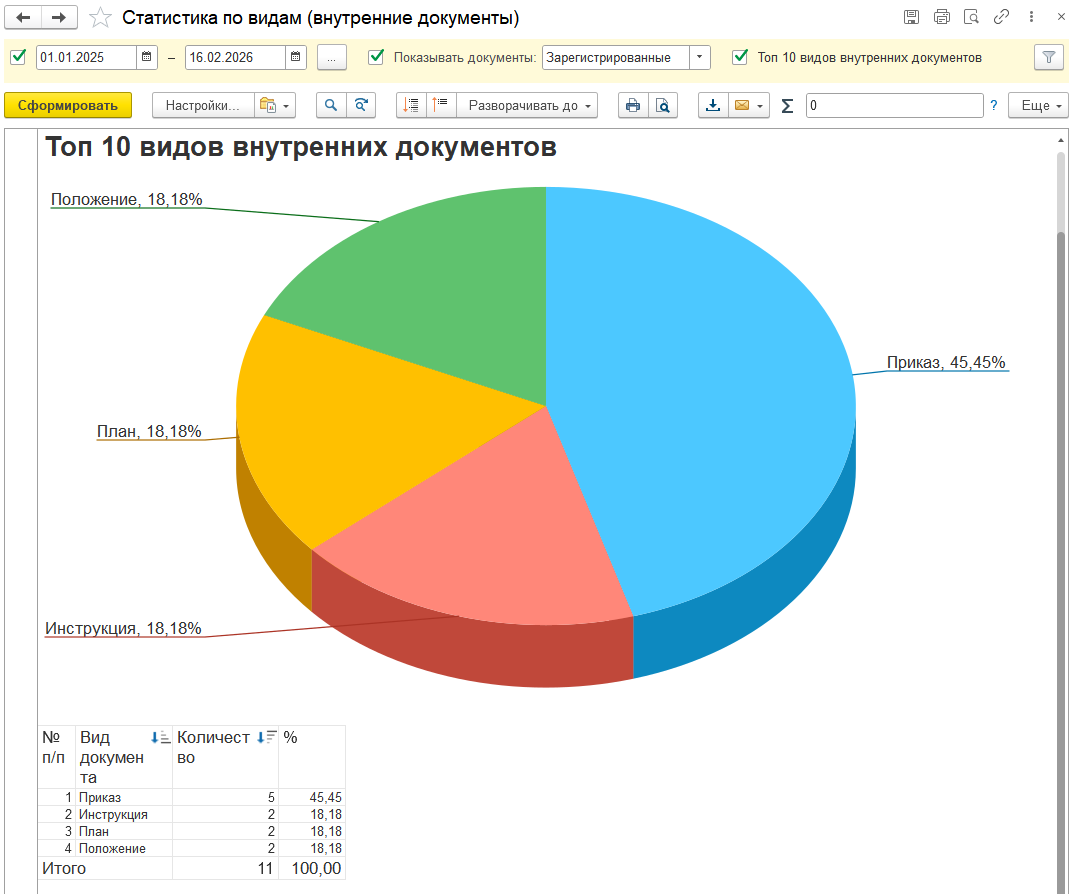1073x894 pixels.
Task: Uncheck the date period checkbox
Action: 18,57
